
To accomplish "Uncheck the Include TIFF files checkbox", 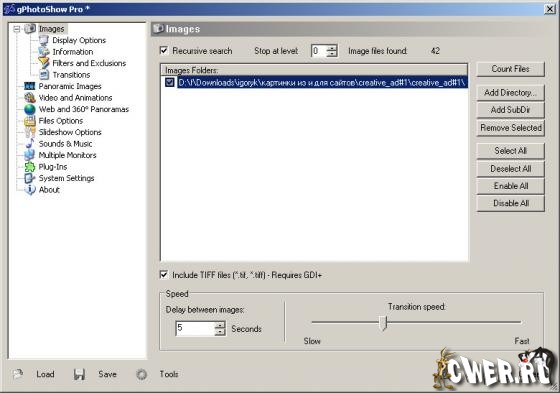I will coord(164,275).
